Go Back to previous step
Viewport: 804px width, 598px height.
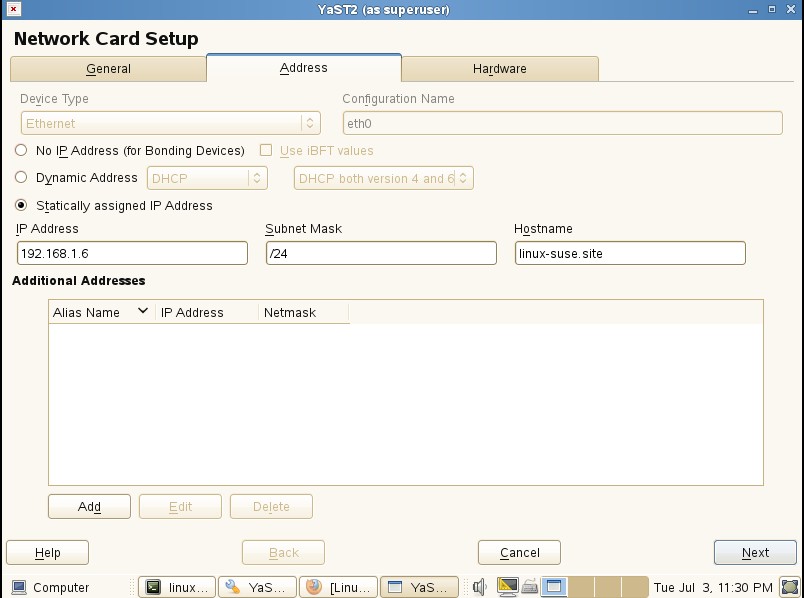click(284, 553)
